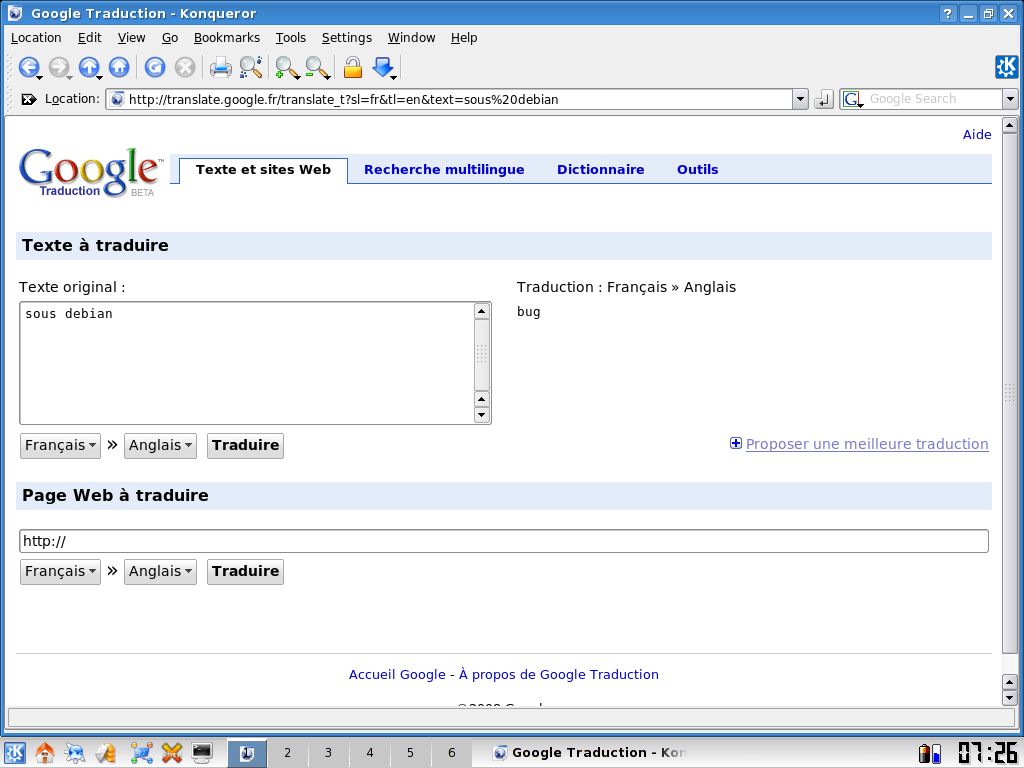Reload the page with Reload icon

[155, 67]
